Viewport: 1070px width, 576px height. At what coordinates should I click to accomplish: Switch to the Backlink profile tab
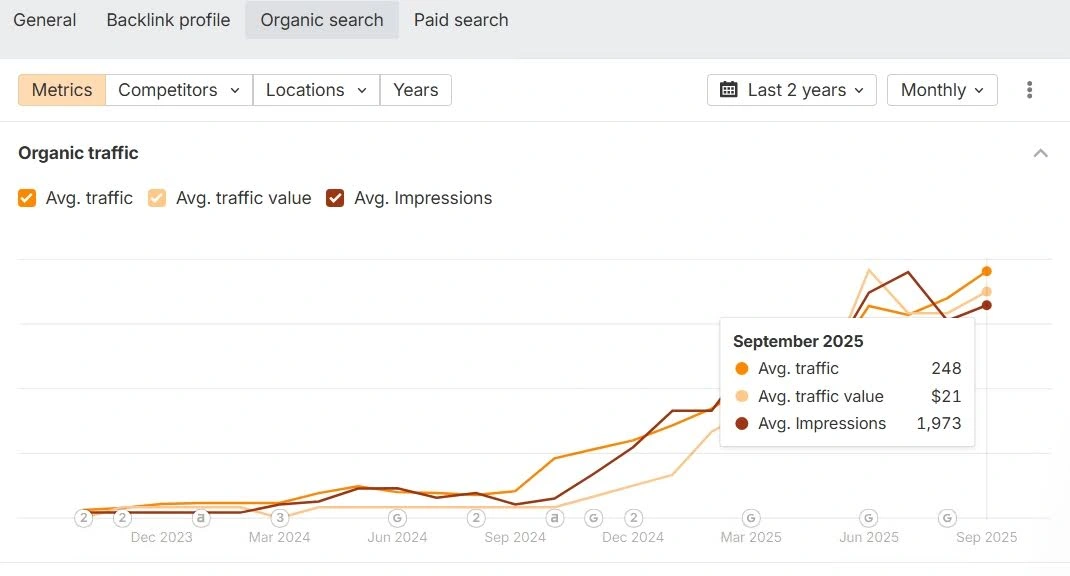click(168, 20)
